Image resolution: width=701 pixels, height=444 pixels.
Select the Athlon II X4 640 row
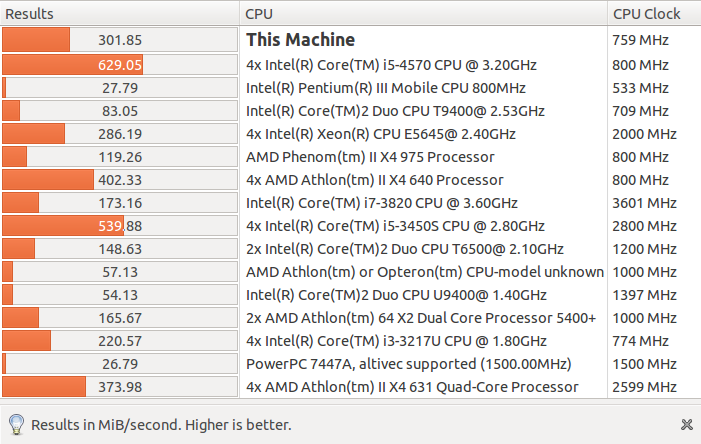pyautogui.click(x=350, y=180)
